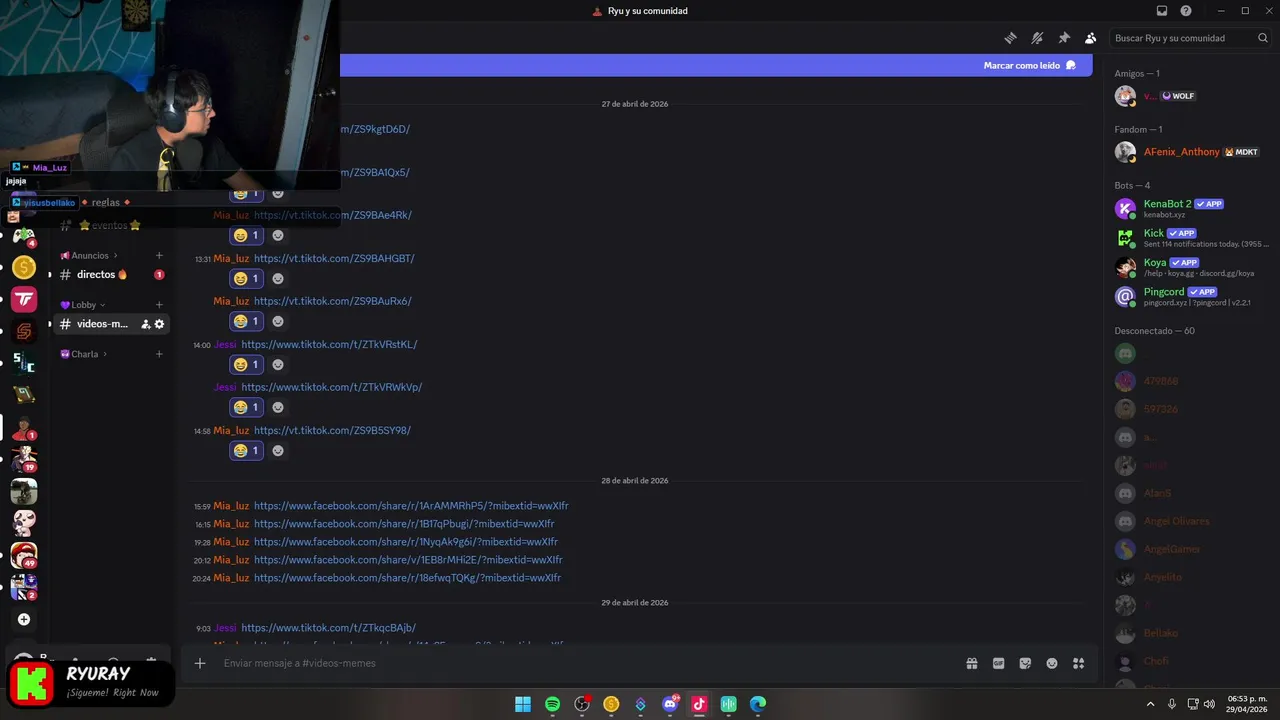The height and width of the screenshot is (720, 1280).
Task: Open WOLF-tagged friend in member list
Action: pos(1187,96)
